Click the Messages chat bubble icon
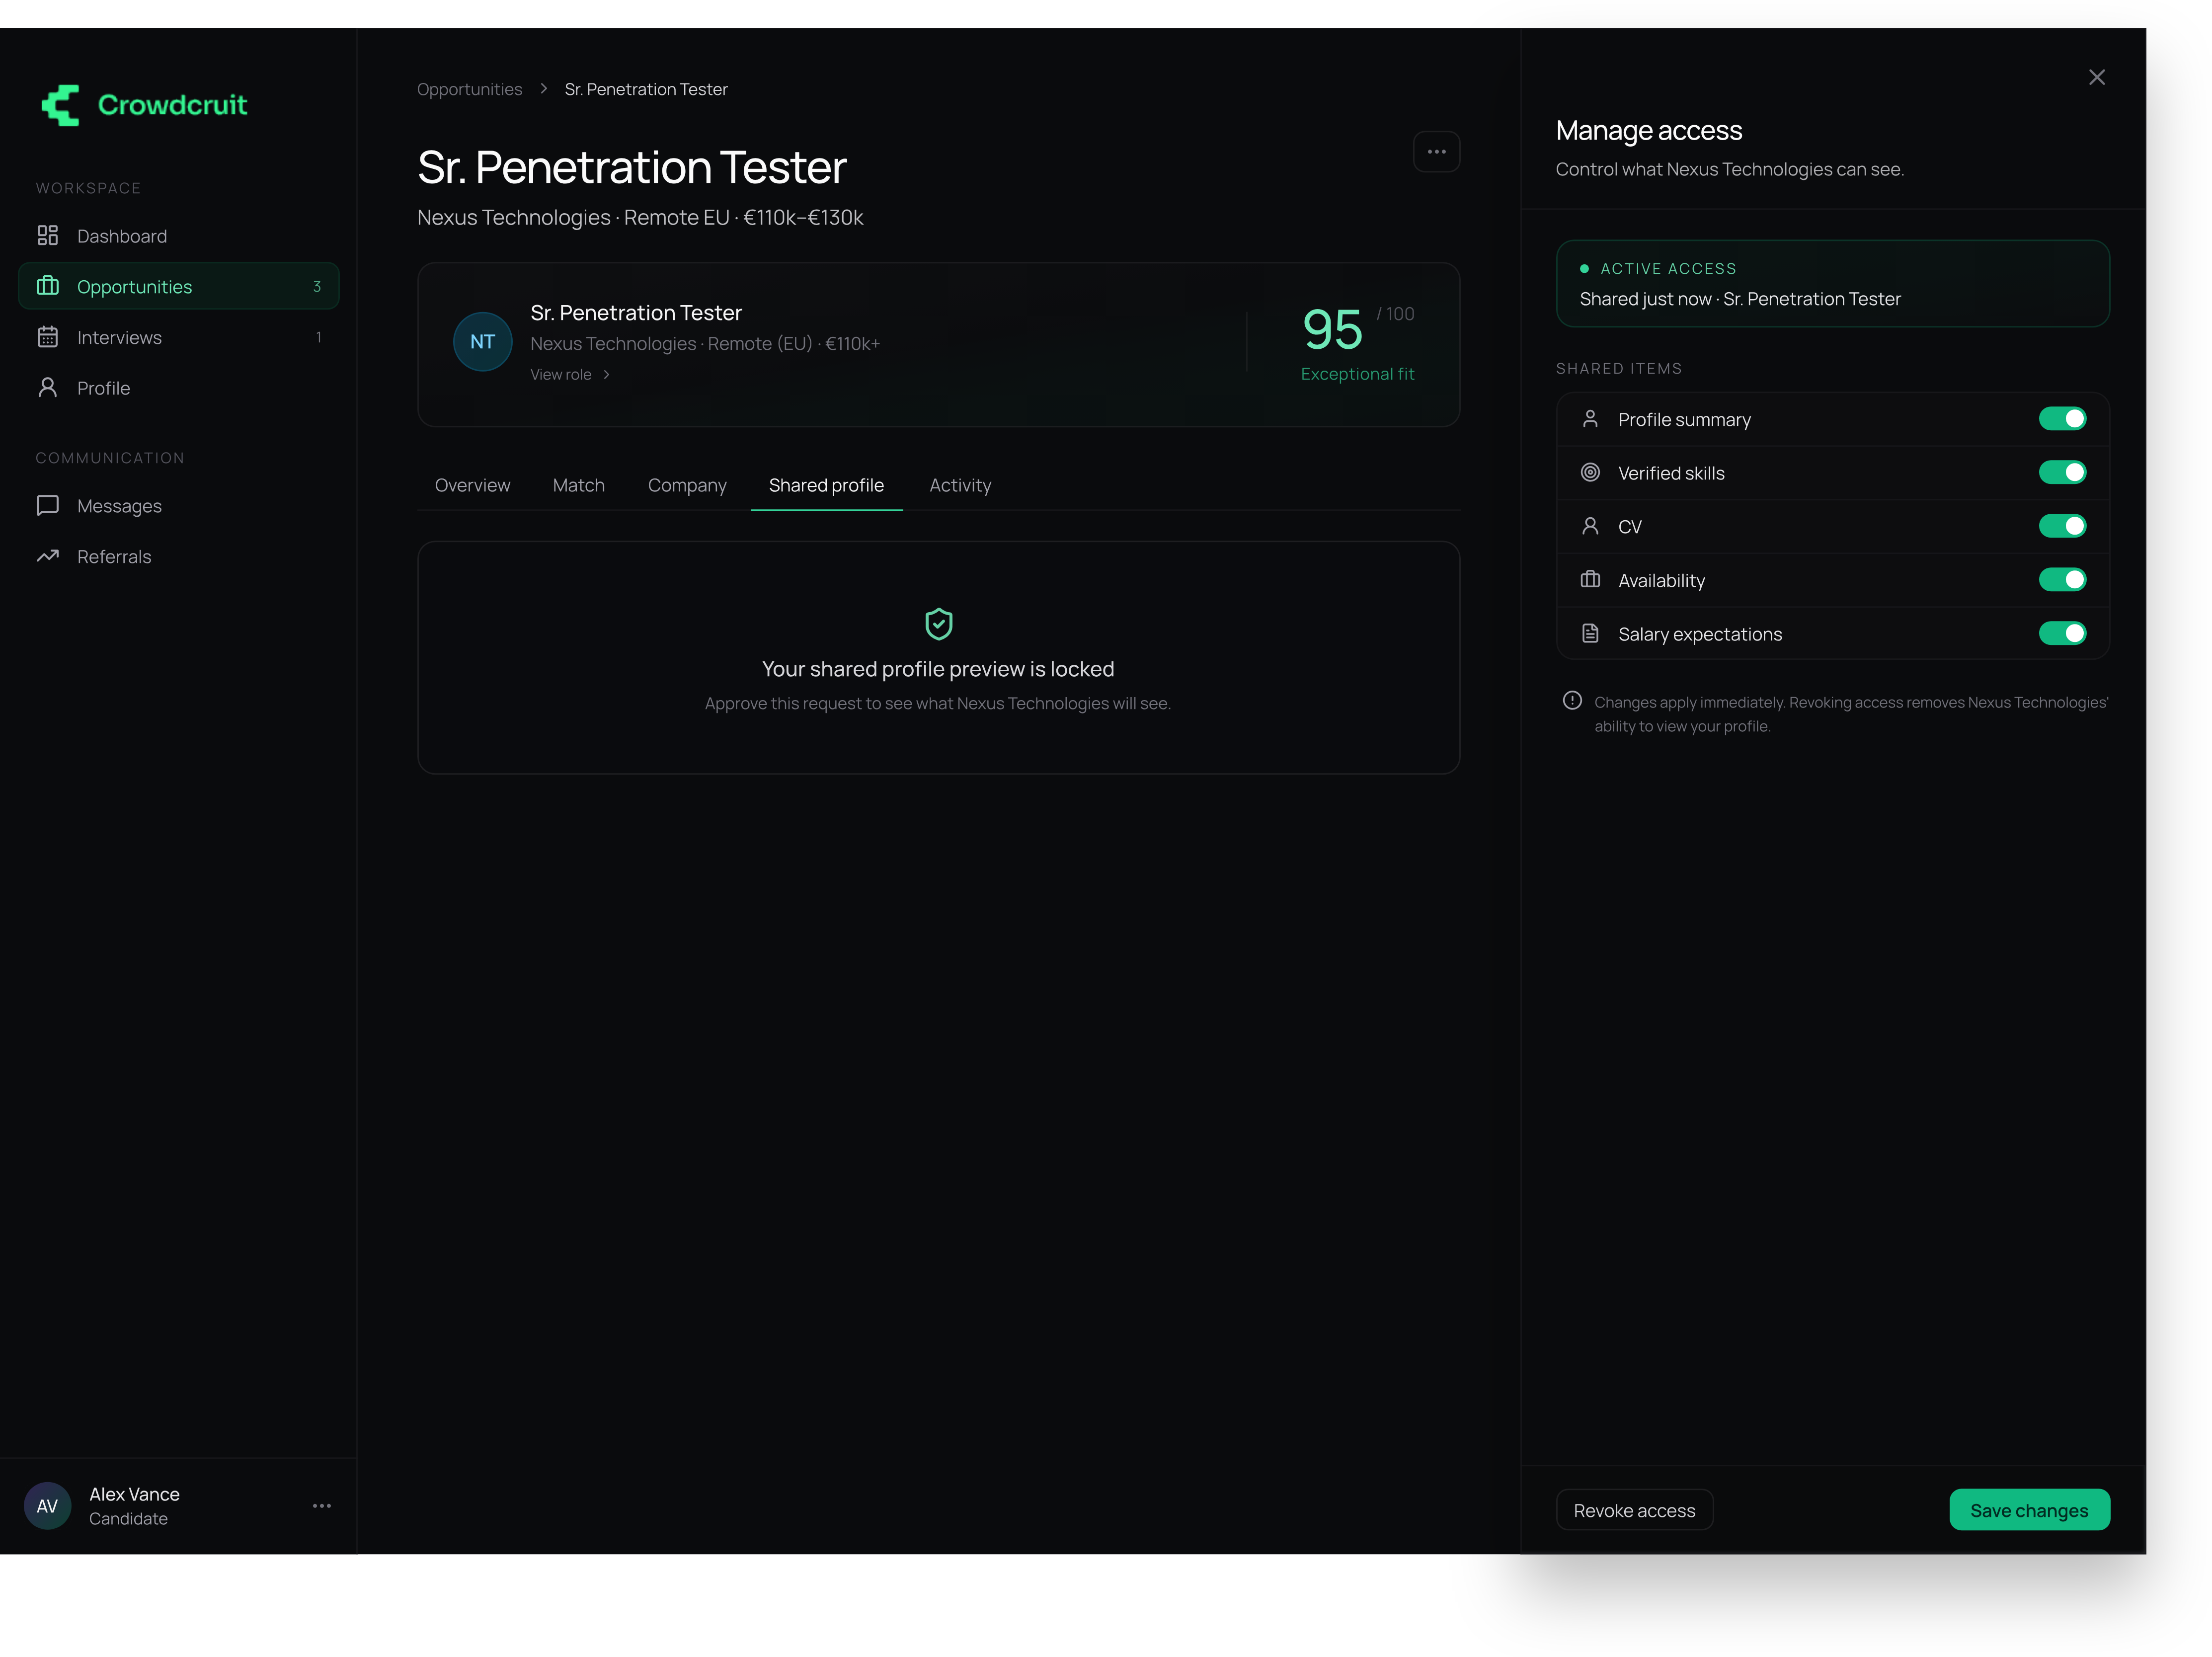Viewport: 2212px width, 1657px height. (x=47, y=506)
